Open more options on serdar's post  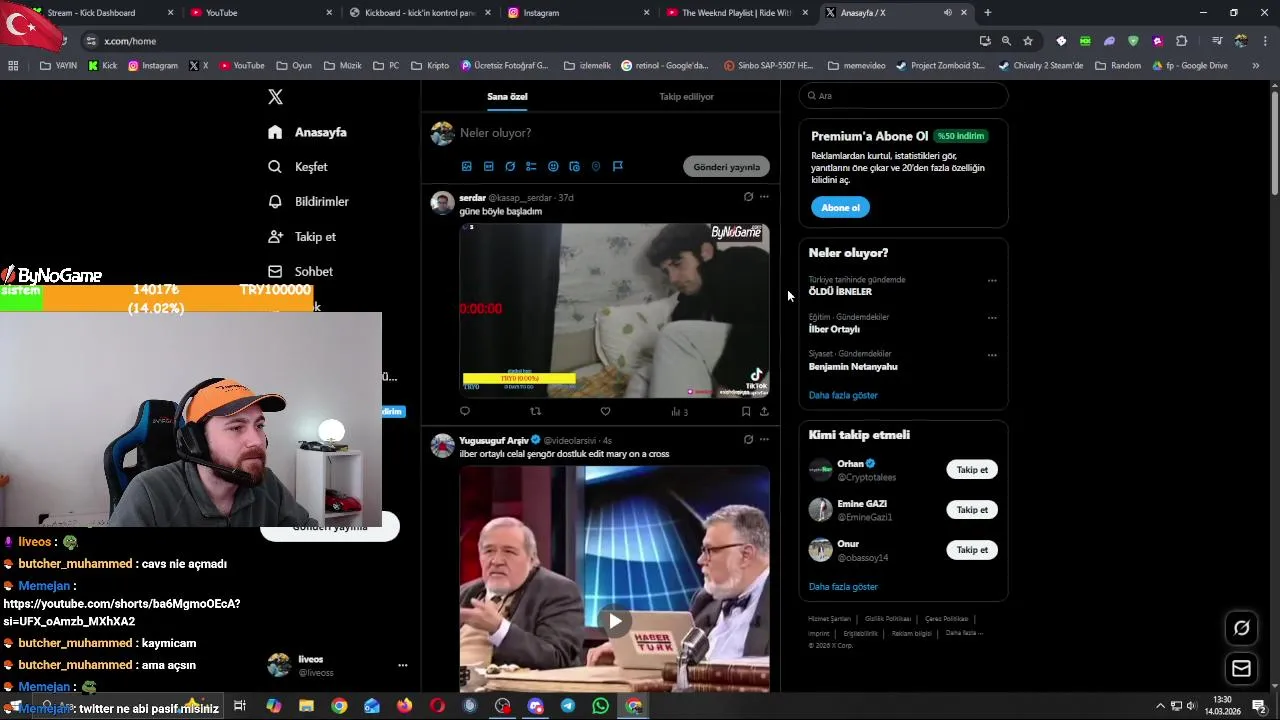(764, 197)
